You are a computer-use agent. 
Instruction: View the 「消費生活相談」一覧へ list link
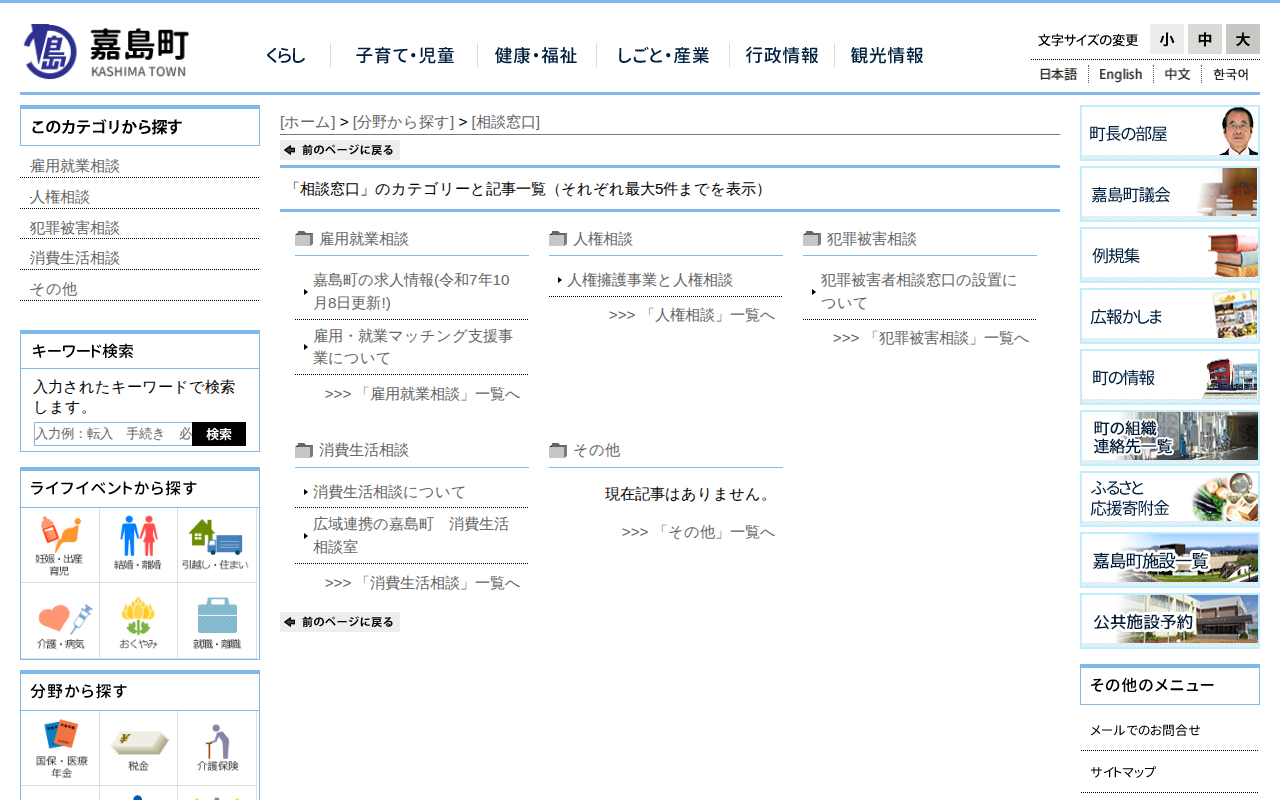422,583
